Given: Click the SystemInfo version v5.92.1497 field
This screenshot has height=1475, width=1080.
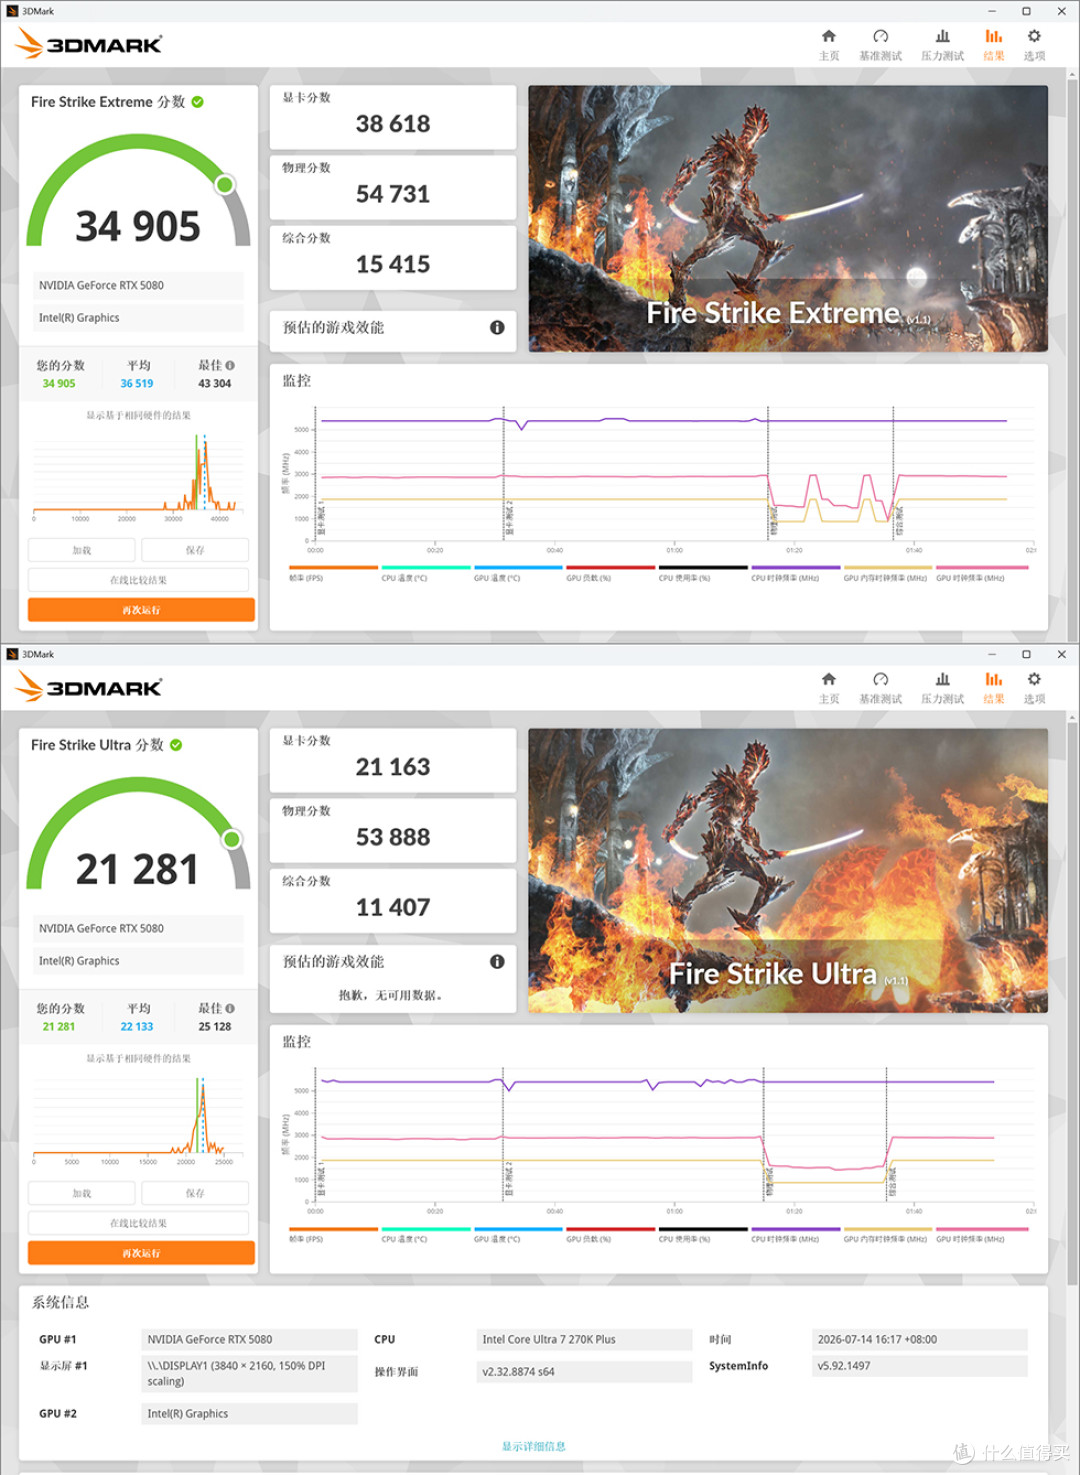Looking at the screenshot, I should 919,1365.
